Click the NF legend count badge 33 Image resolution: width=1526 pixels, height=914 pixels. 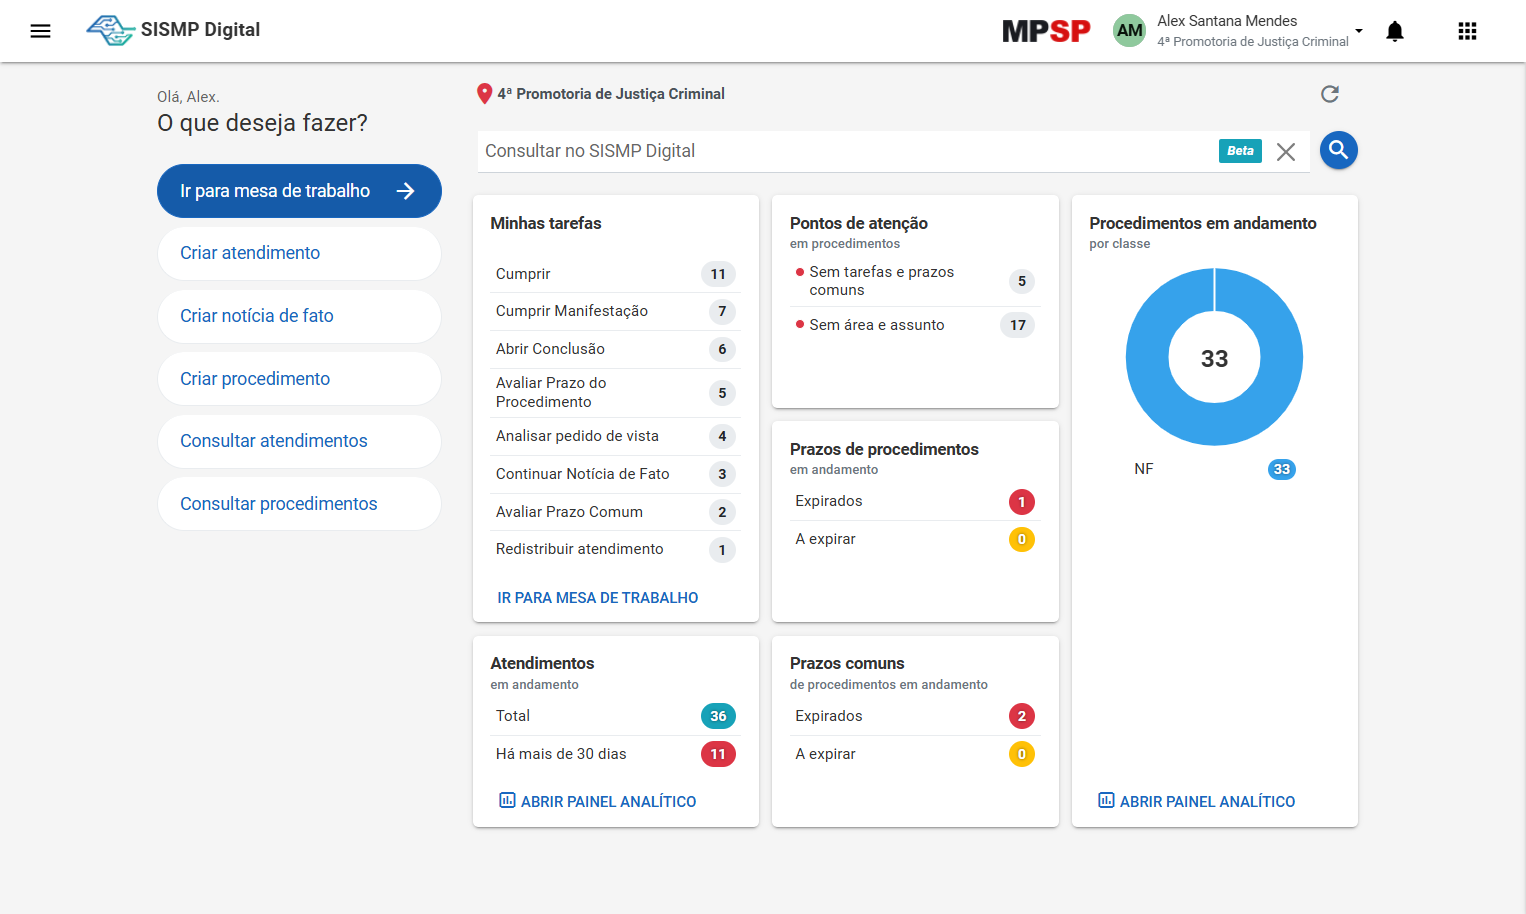tap(1282, 469)
